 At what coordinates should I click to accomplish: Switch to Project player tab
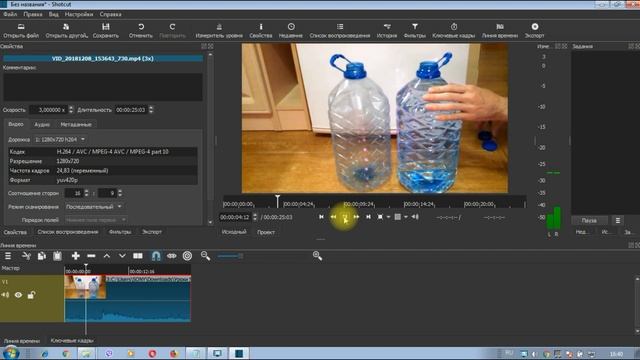(266, 232)
